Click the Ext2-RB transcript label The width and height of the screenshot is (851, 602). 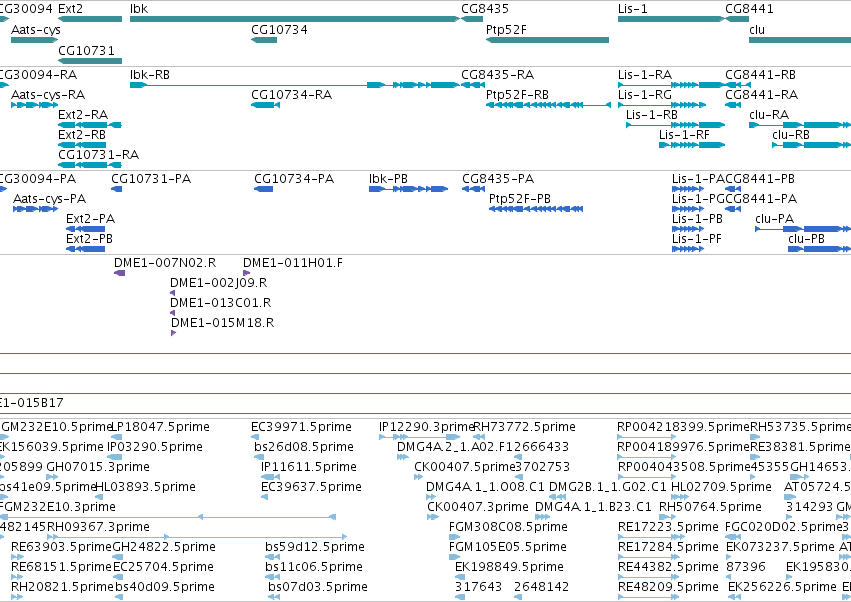coord(82,135)
